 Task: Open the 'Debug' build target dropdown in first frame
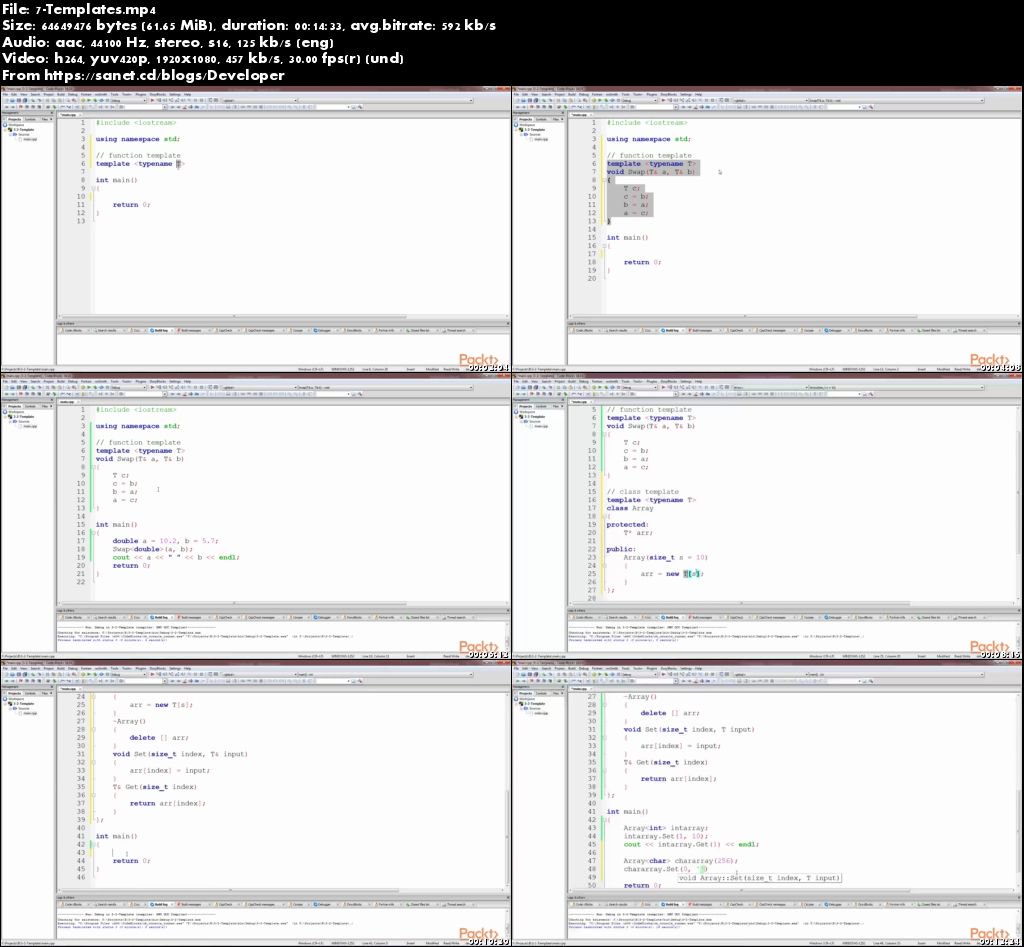(129, 101)
